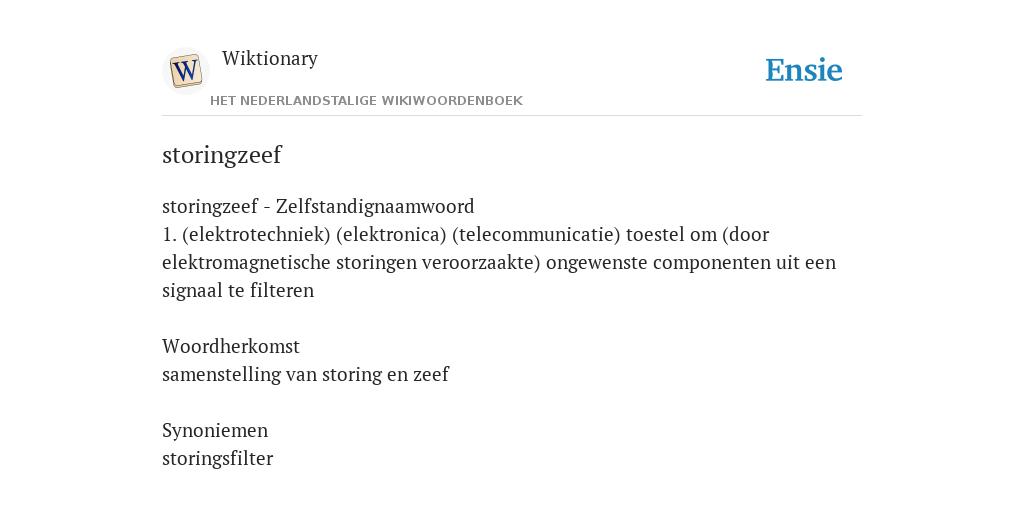Open the Ensie logo link

(x=804, y=70)
